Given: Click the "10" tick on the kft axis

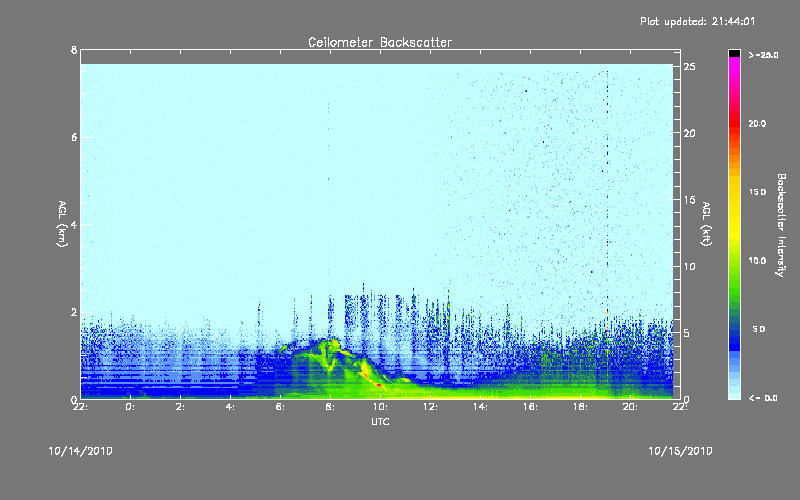Looking at the screenshot, I should coord(690,266).
